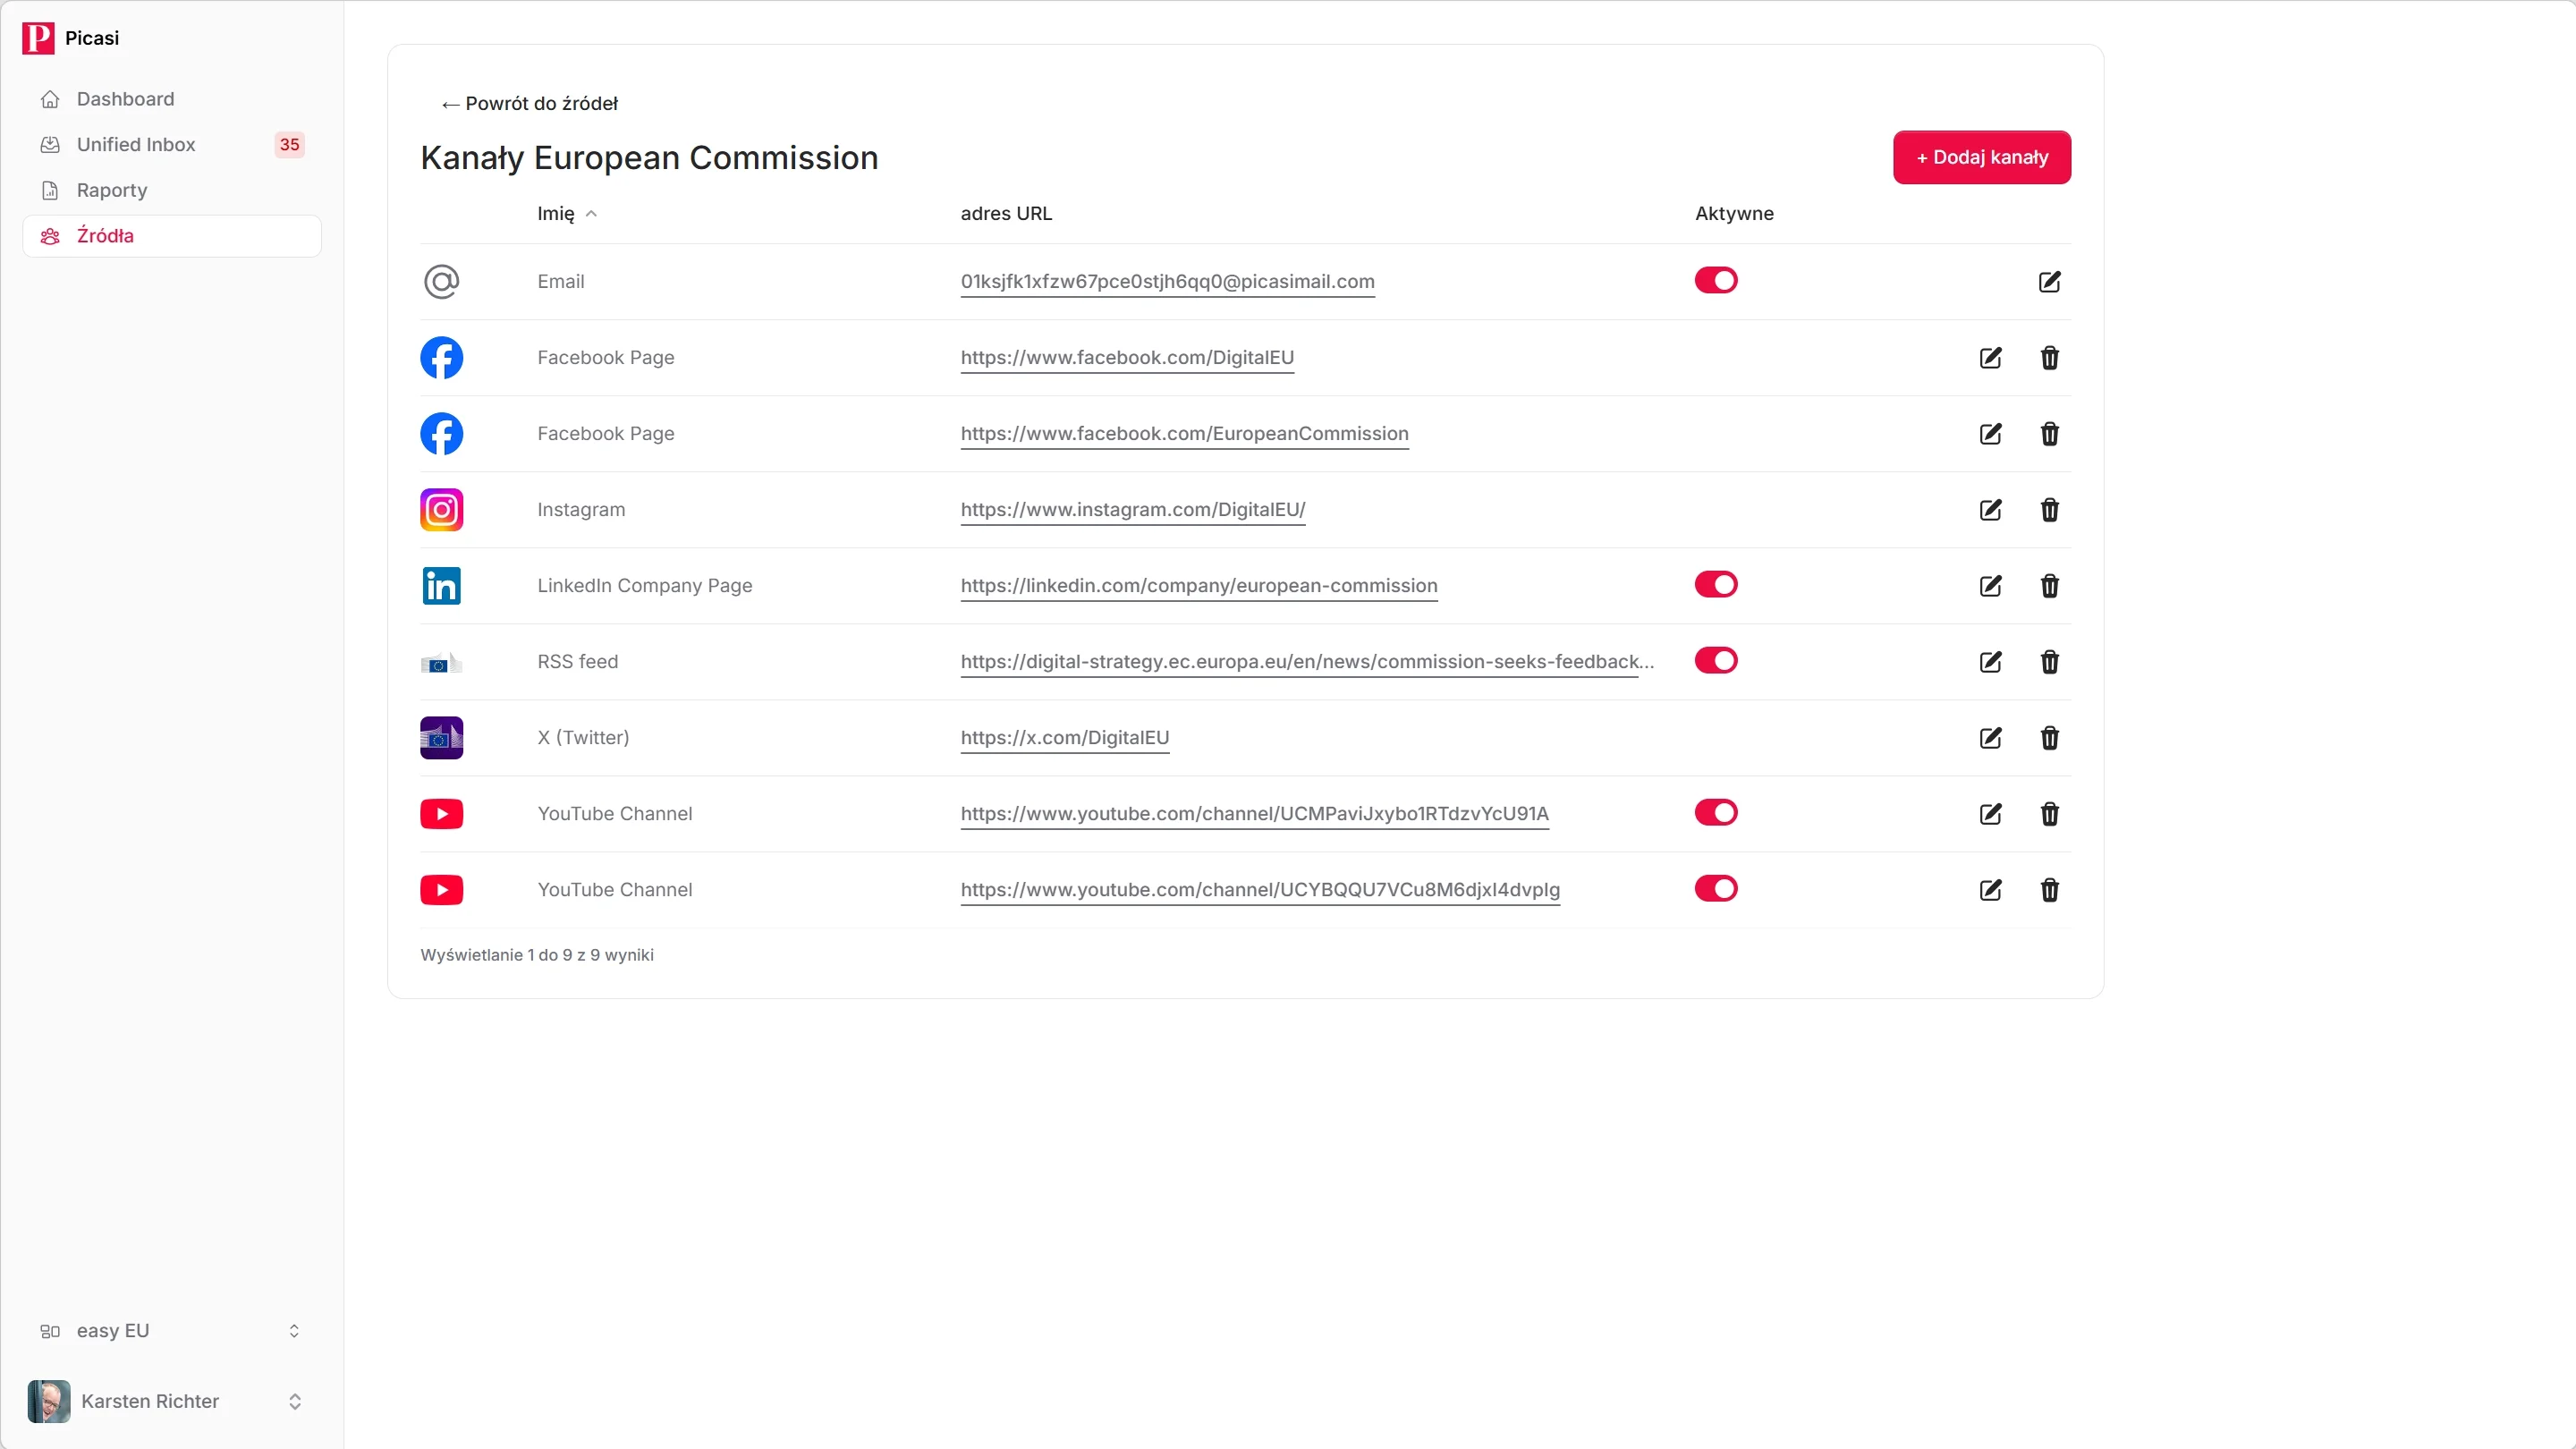
Task: Click the Unified Inbox tray icon
Action: [x=50, y=145]
